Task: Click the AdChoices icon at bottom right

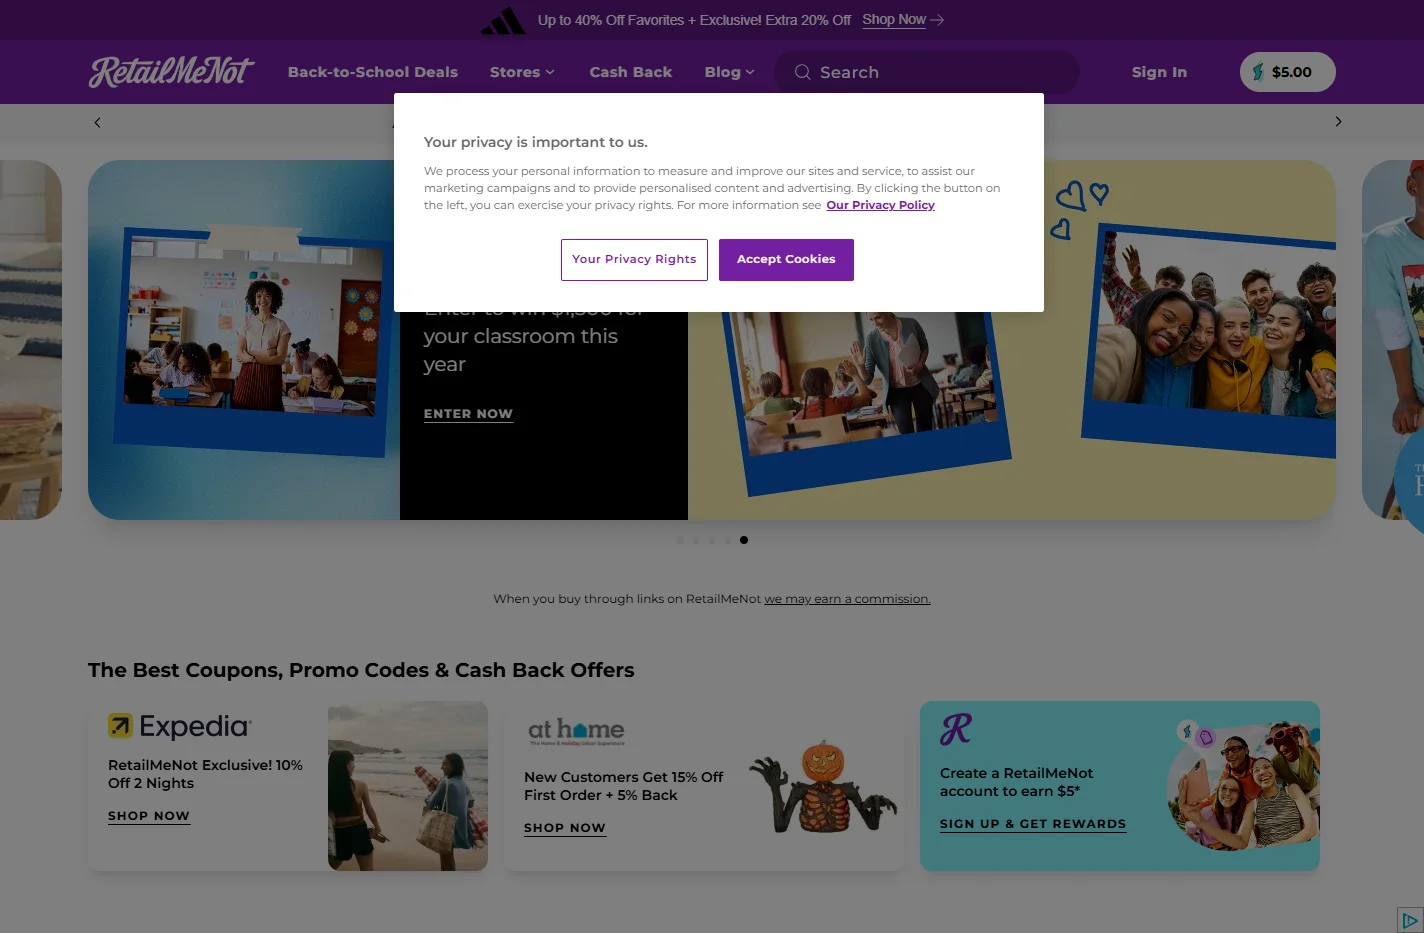Action: tap(1410, 920)
